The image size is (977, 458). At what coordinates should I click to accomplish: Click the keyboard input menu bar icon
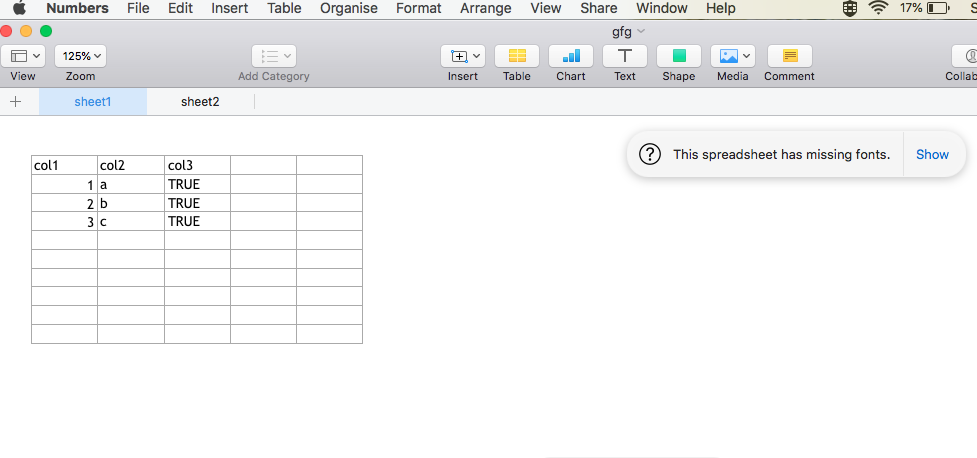[x=849, y=8]
